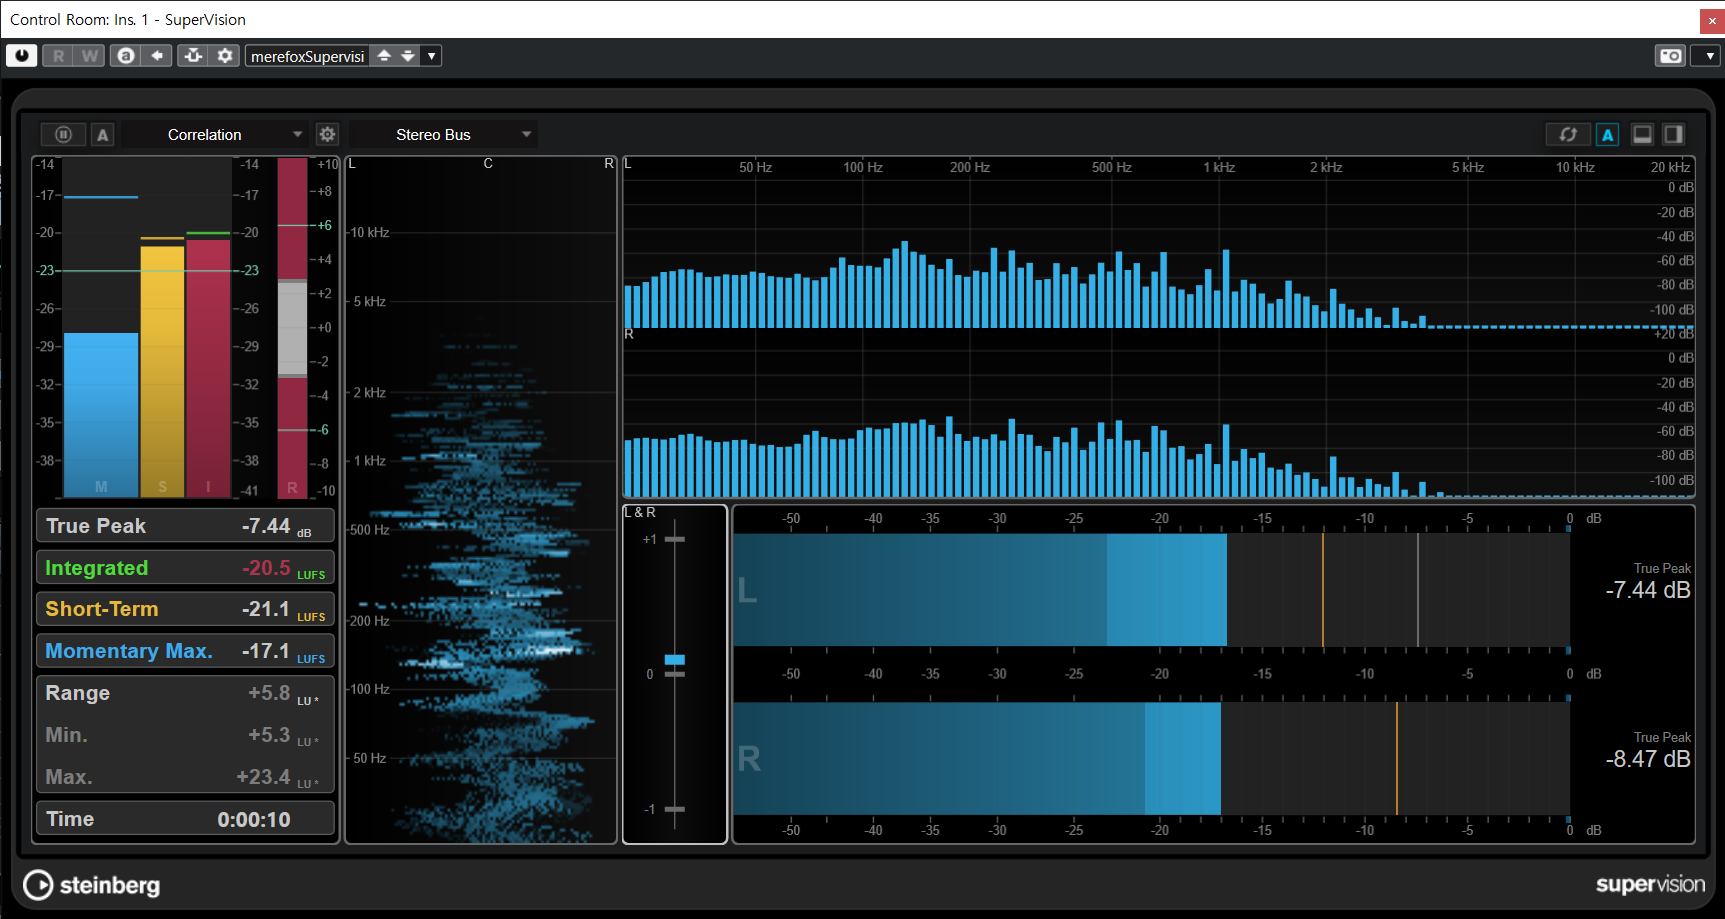Click the camera snapshot icon
The width and height of the screenshot is (1725, 919).
[x=1670, y=56]
